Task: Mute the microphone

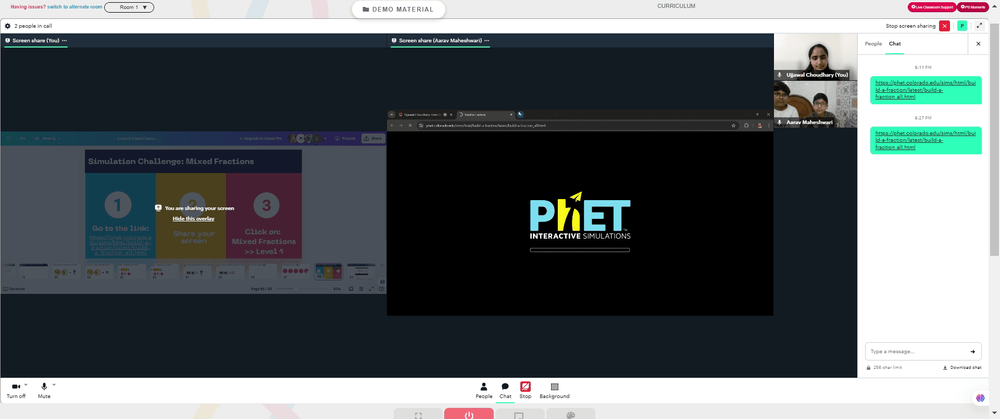Action: click(x=44, y=390)
